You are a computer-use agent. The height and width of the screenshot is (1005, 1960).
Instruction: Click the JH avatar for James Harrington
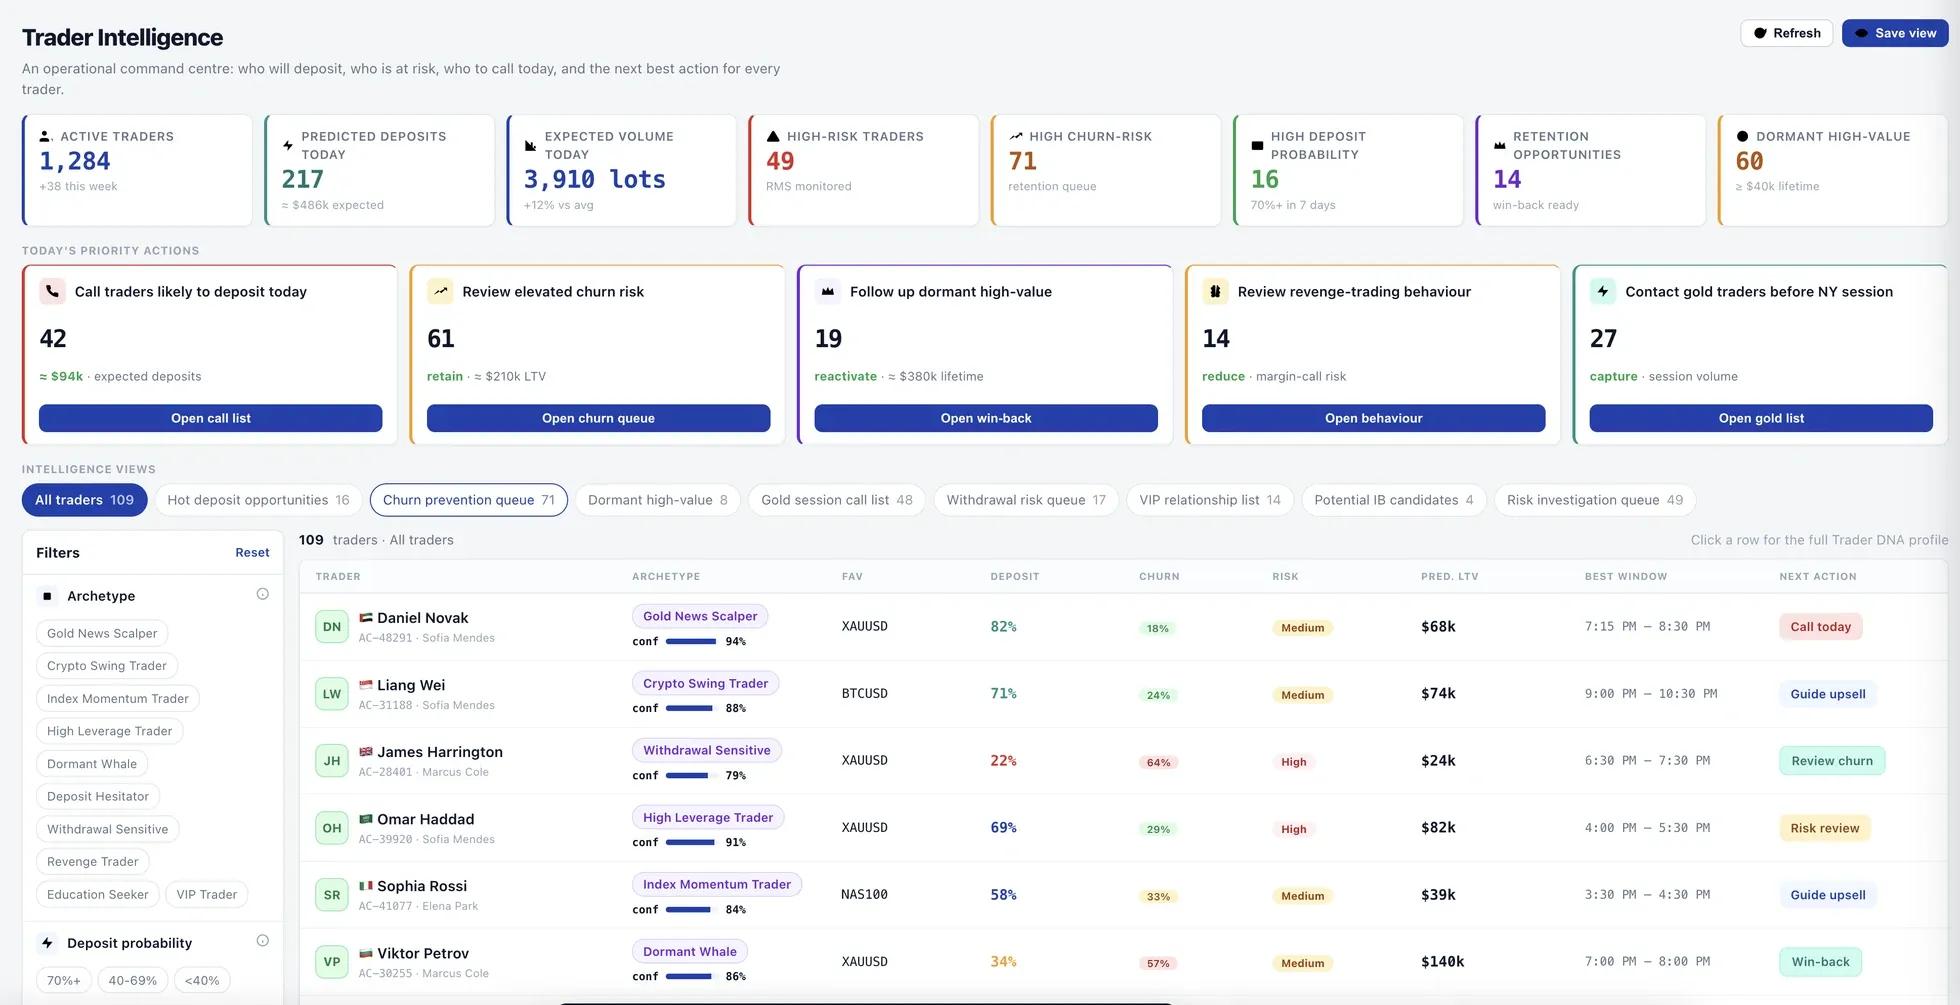pos(332,761)
